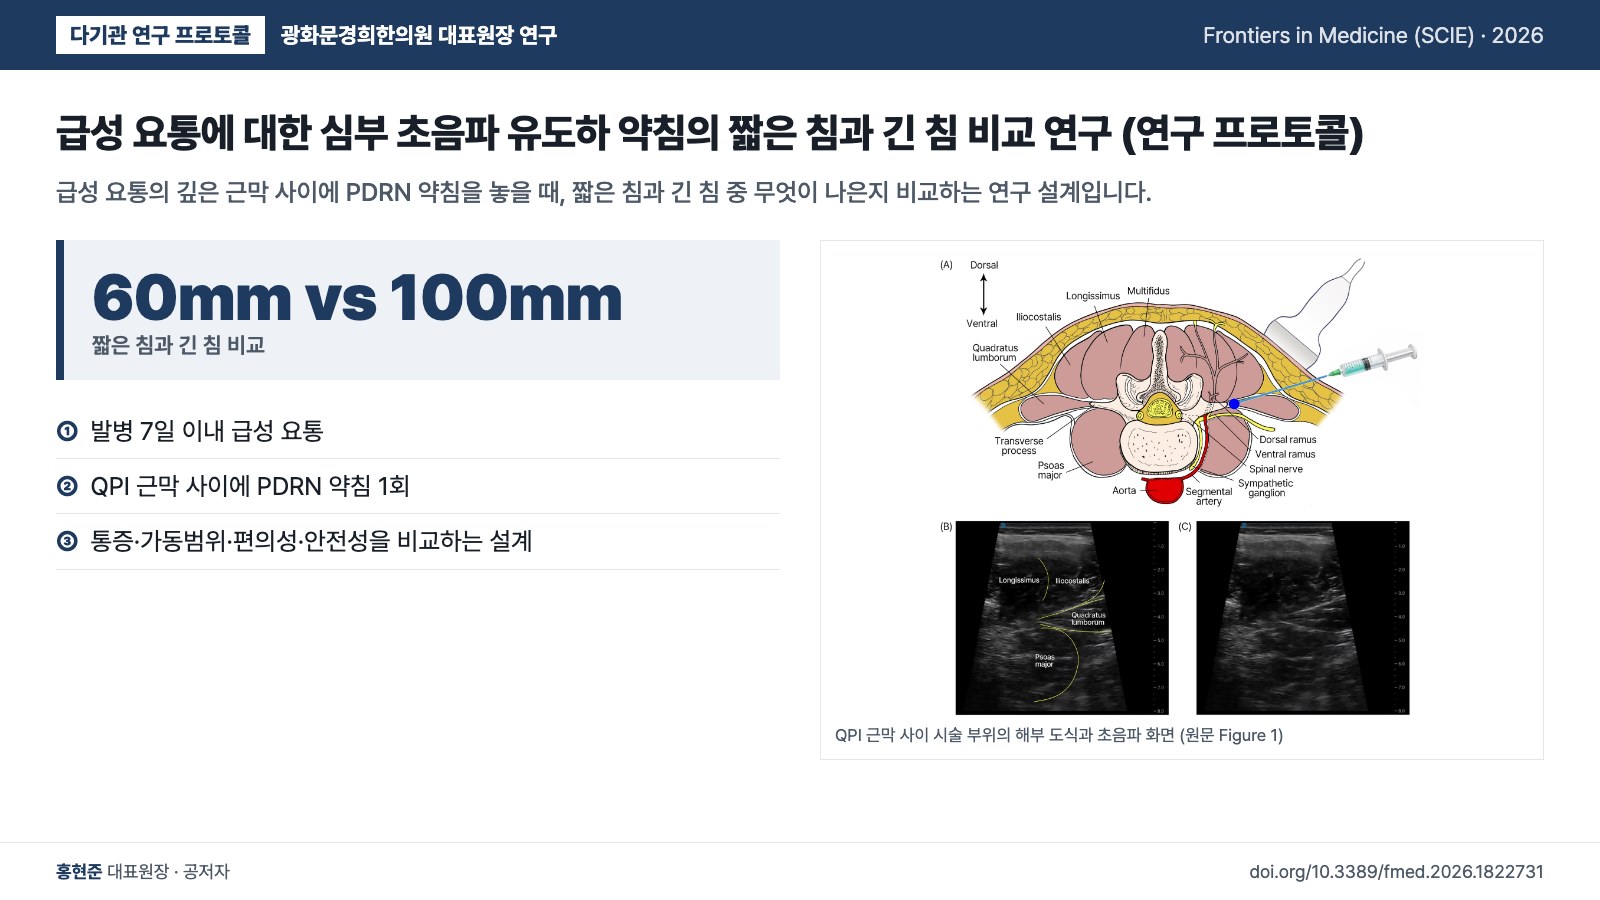
Task: Click the ultrasound probe illustration
Action: pos(1315,315)
